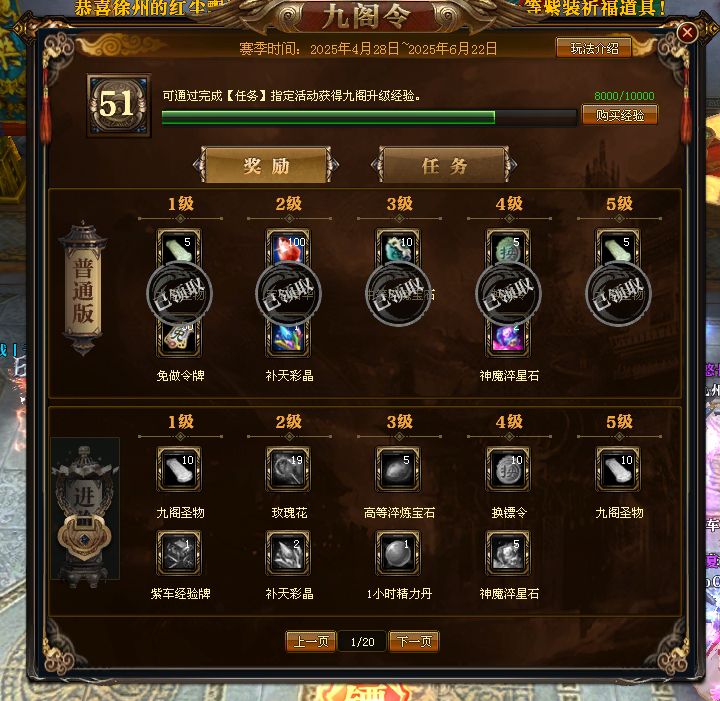Click the 紫车经验牌 reward icon
720x701 pixels.
[x=179, y=553]
